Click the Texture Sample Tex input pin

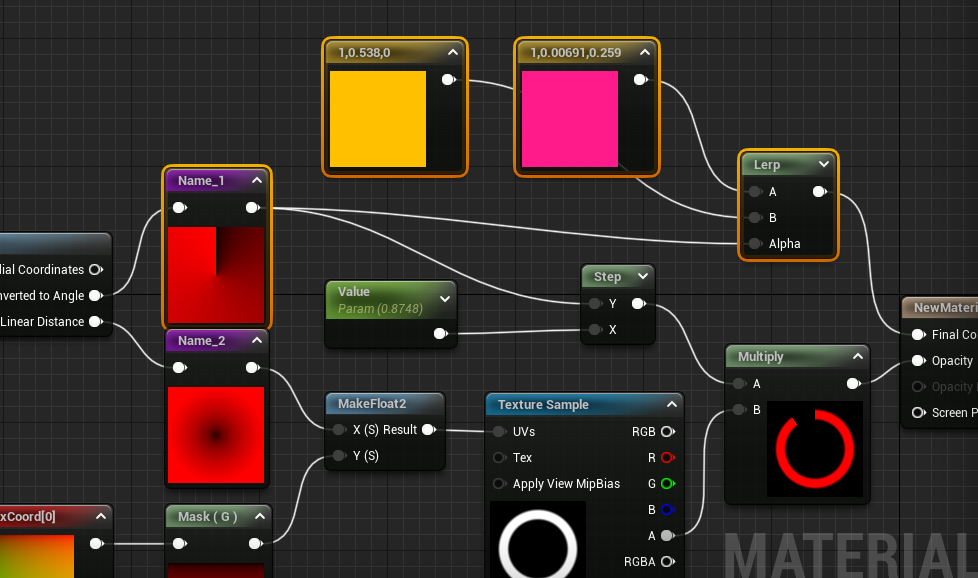[499, 458]
